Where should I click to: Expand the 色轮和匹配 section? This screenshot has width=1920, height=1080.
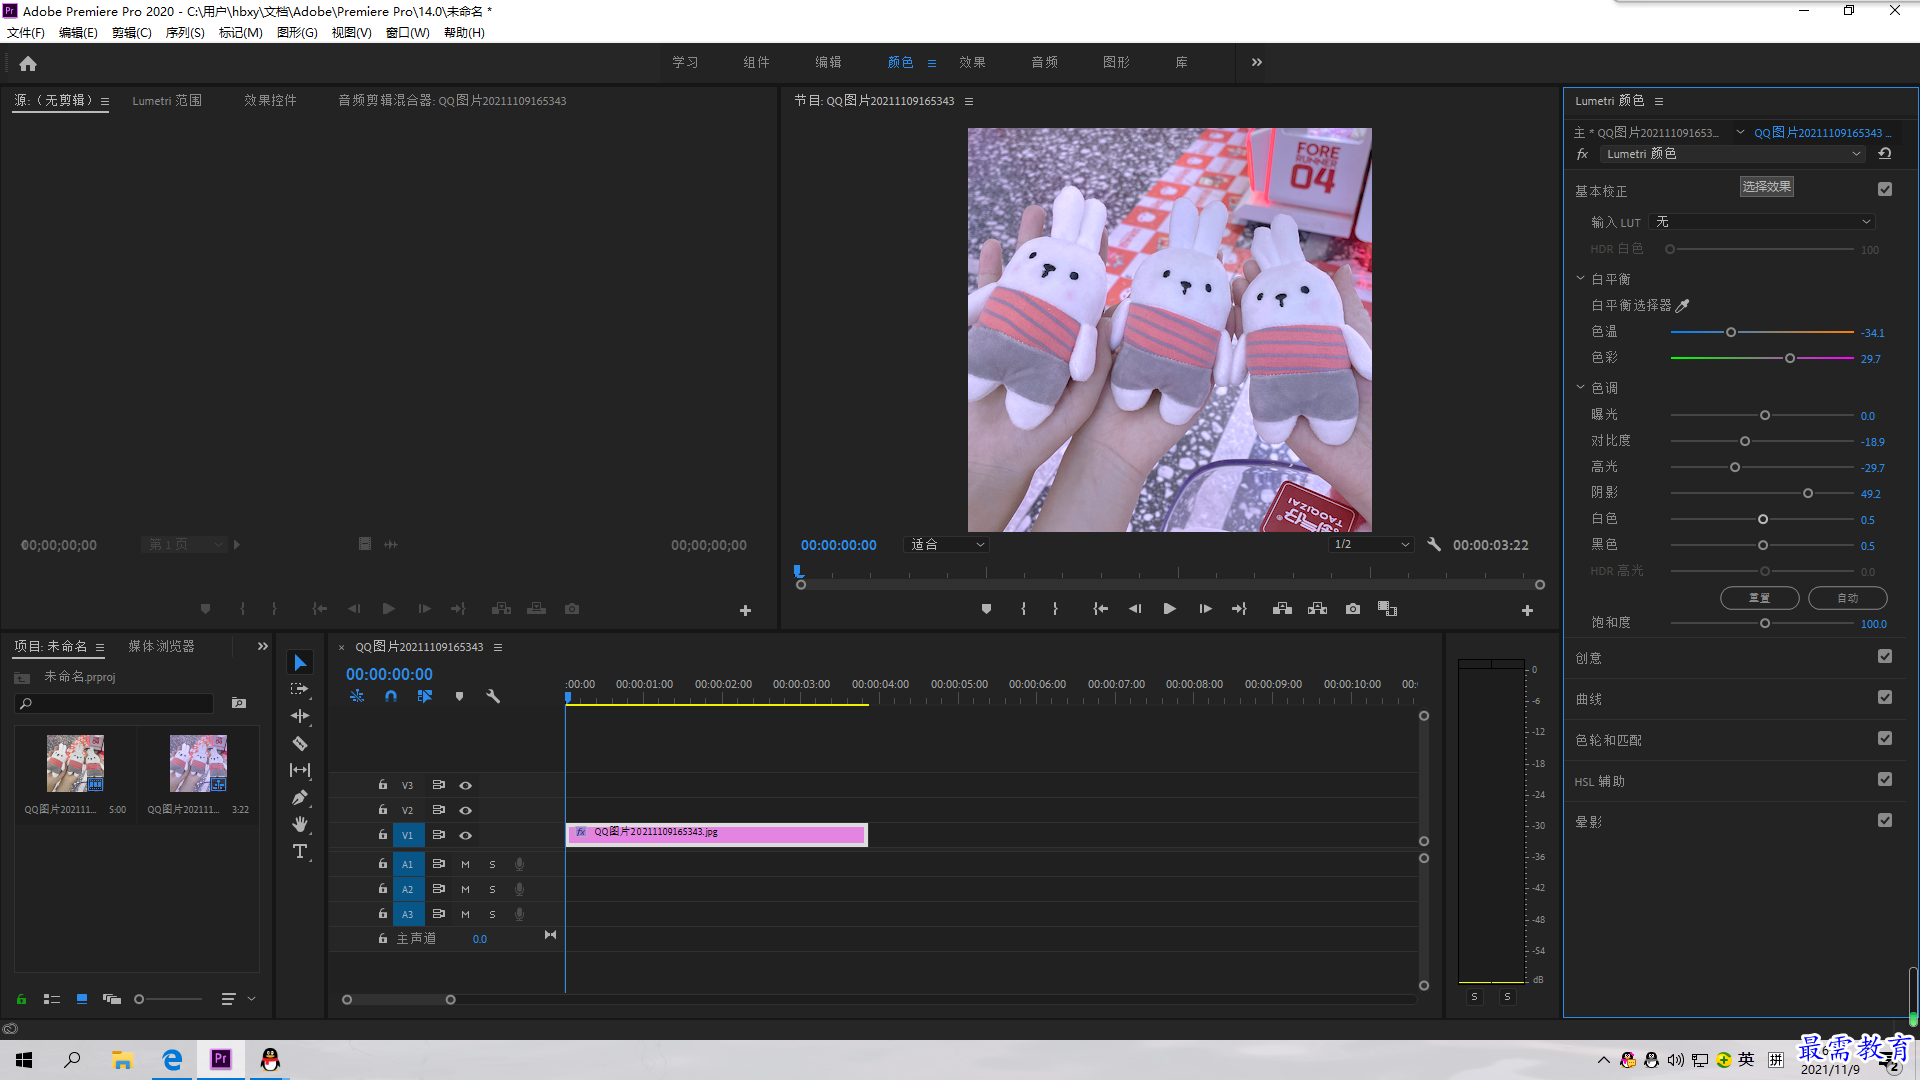pos(1608,740)
